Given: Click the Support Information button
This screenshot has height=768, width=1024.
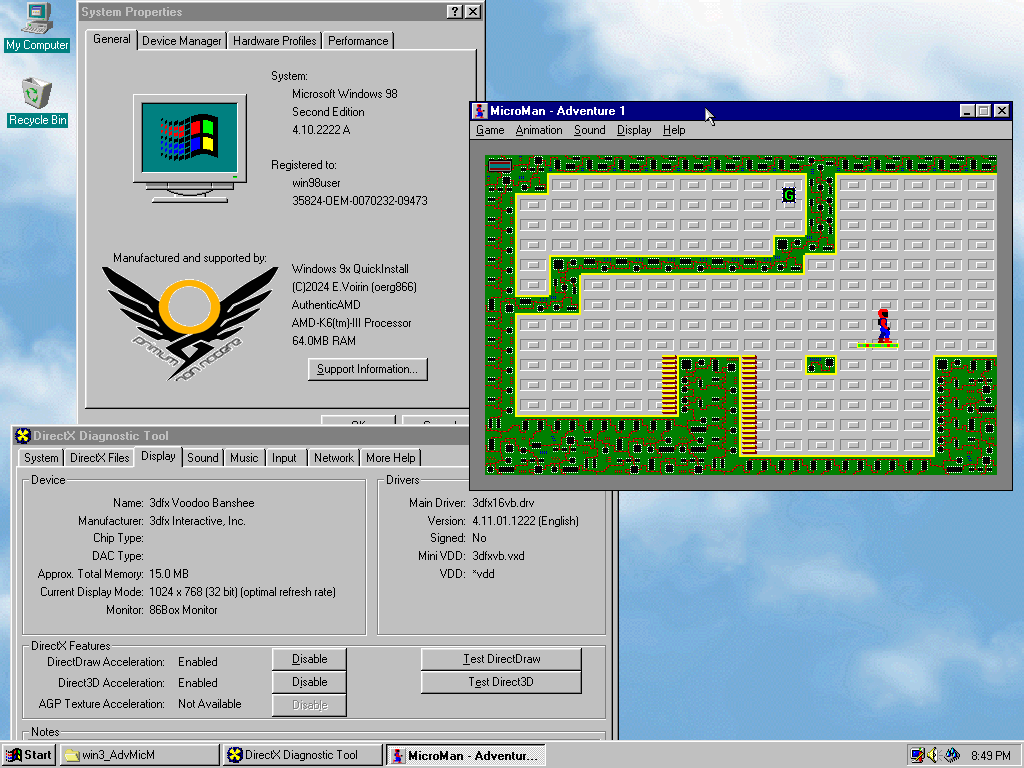Looking at the screenshot, I should click(368, 369).
